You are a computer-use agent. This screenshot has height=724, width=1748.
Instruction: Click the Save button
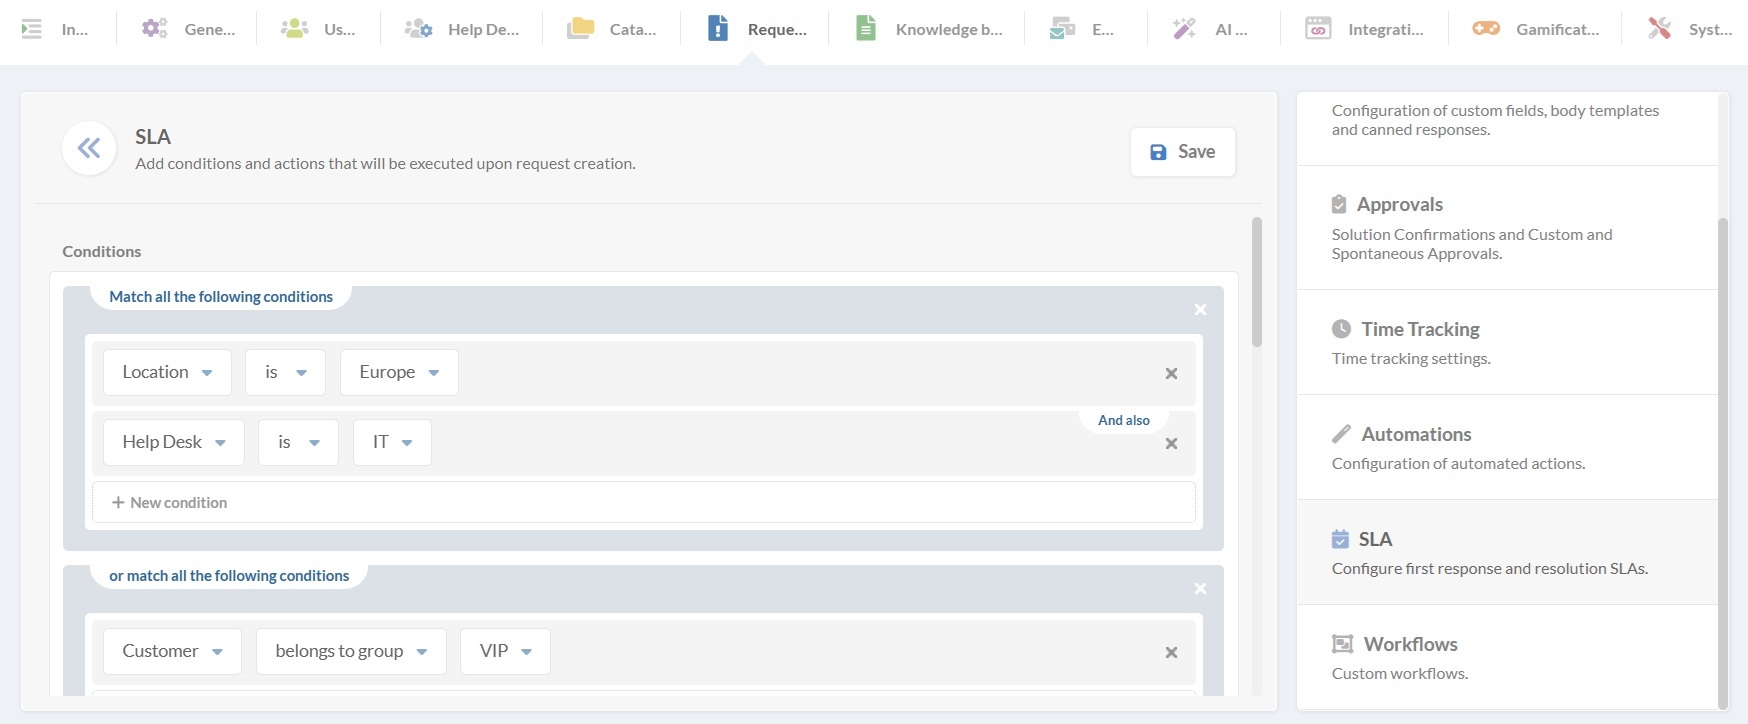(x=1182, y=152)
